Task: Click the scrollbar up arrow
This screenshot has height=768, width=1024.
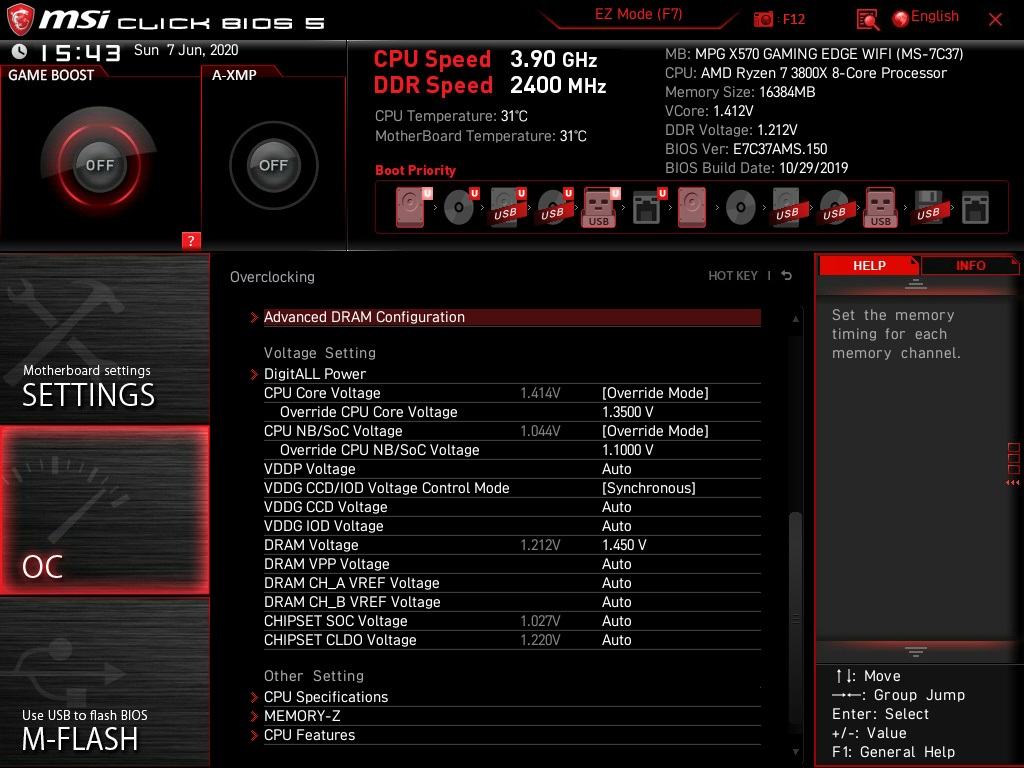Action: [795, 319]
